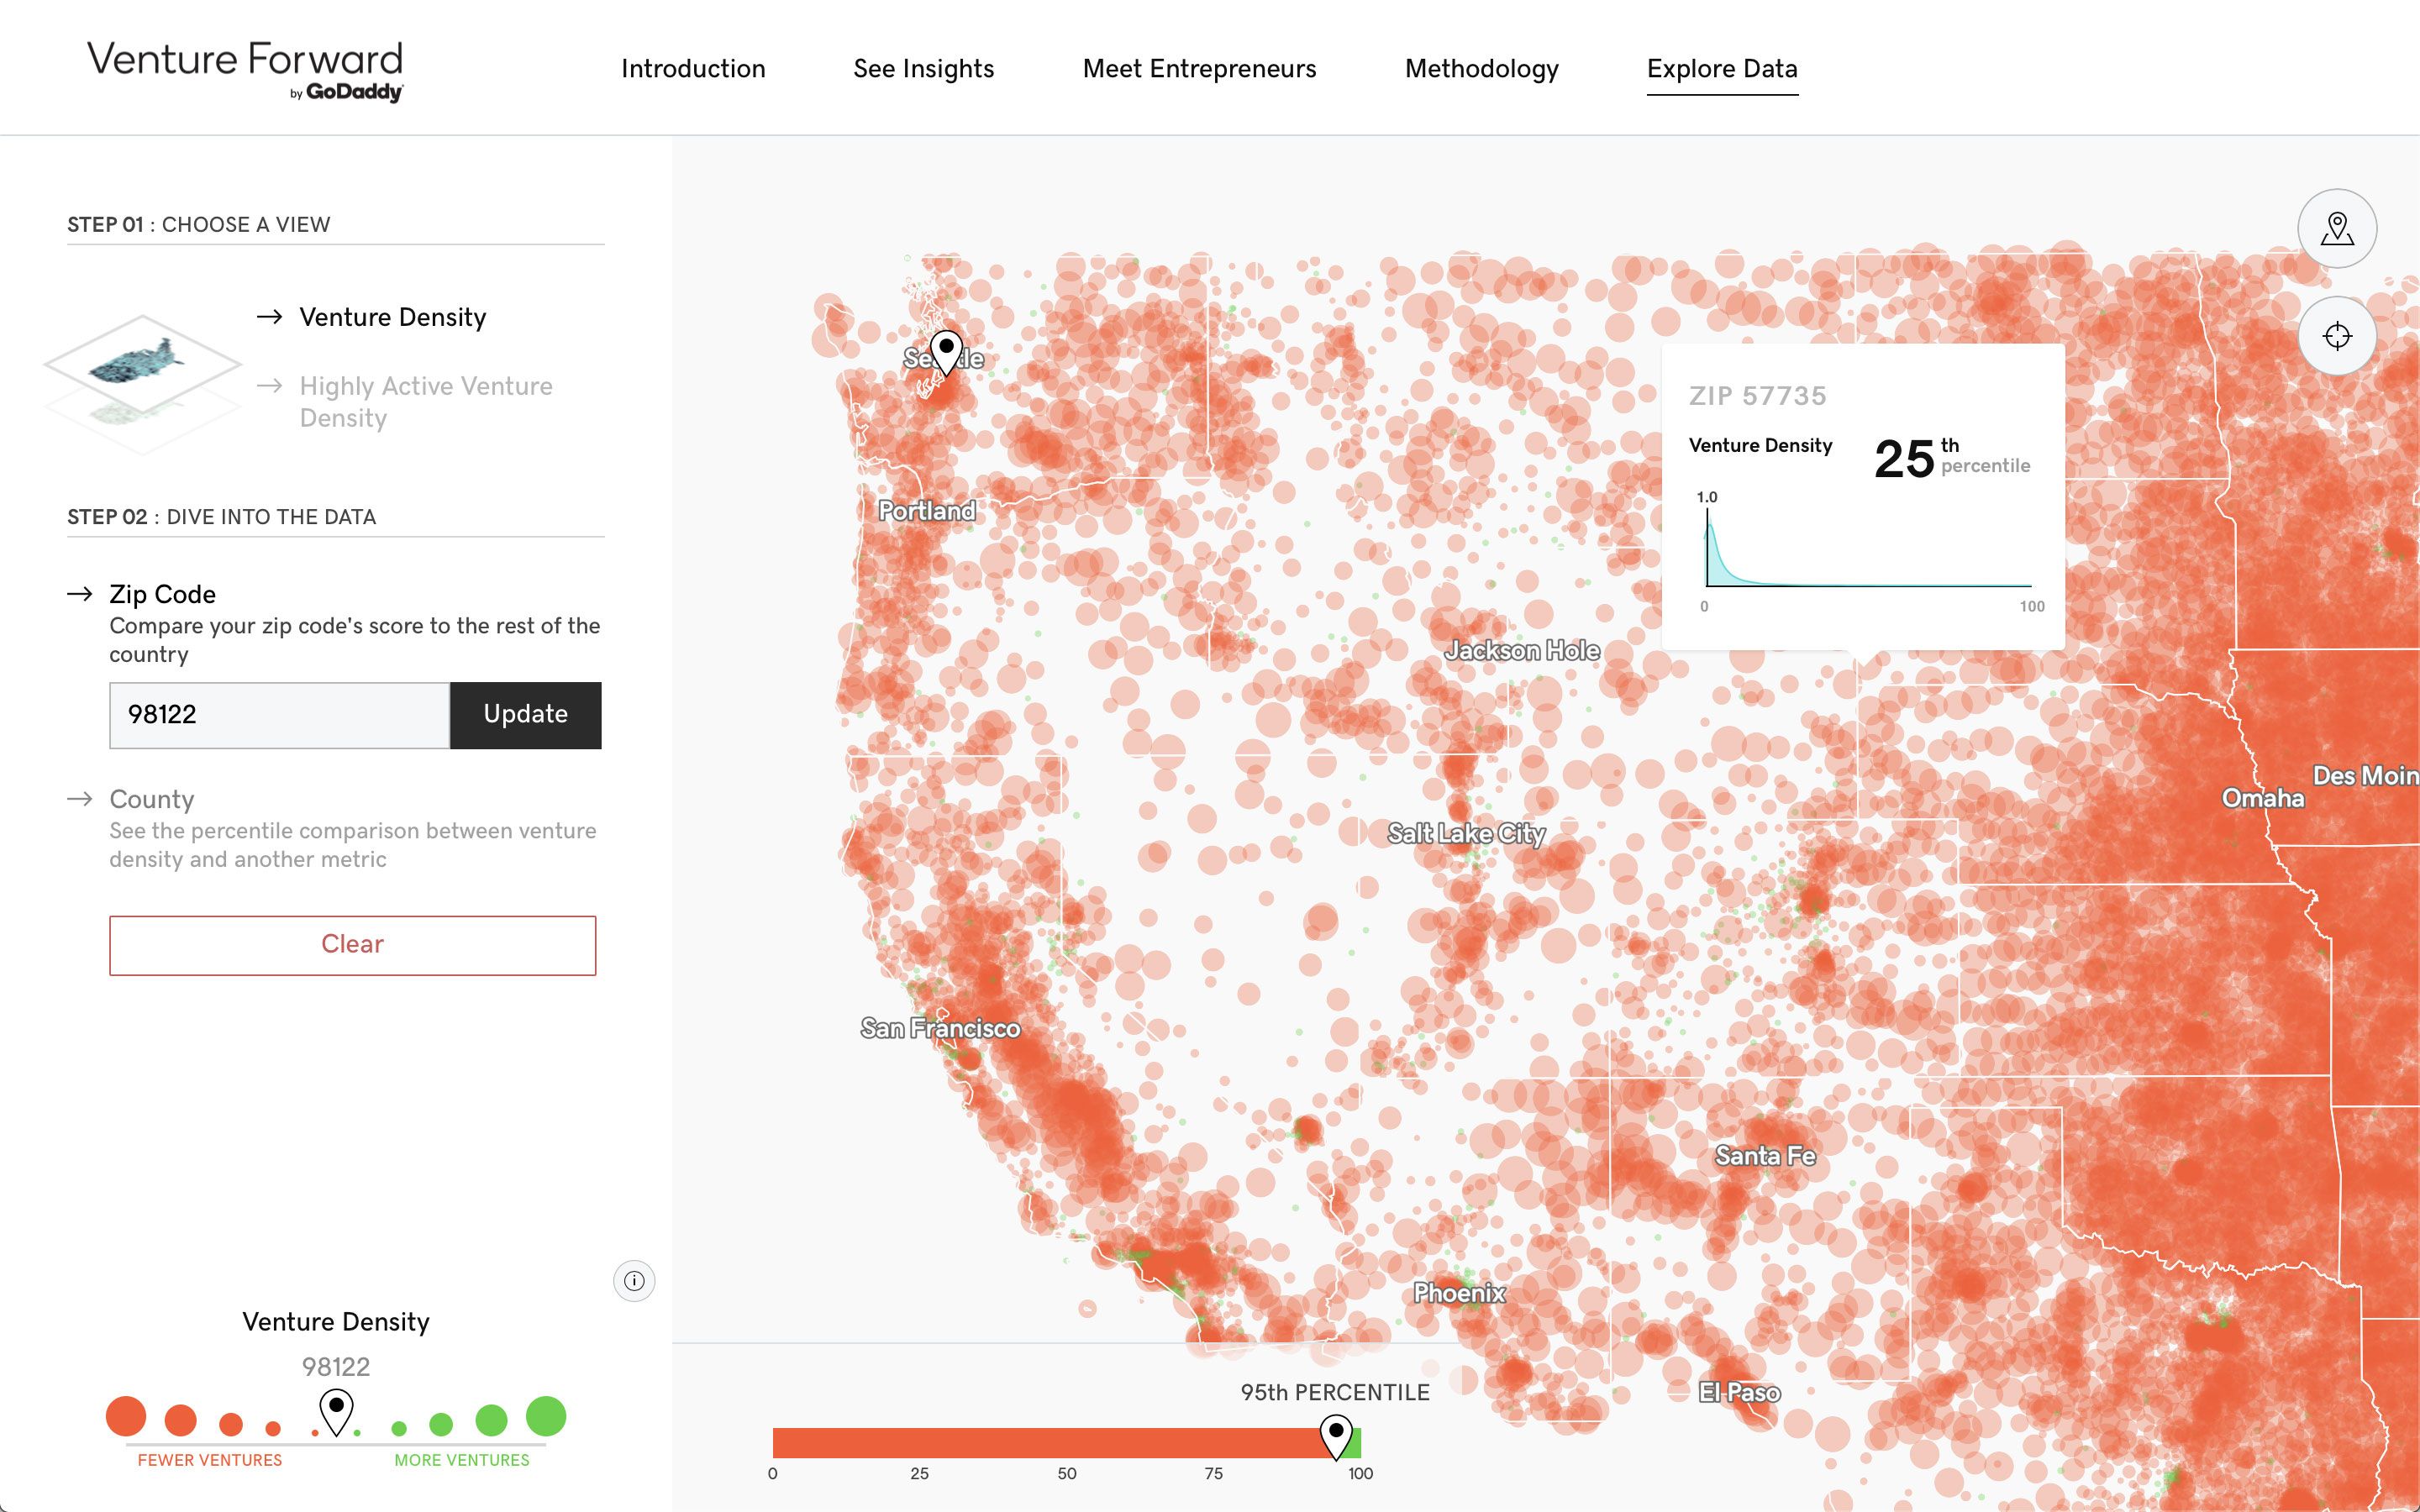The height and width of the screenshot is (1512, 2420).
Task: Click the largest green circle in legend
Action: [546, 1416]
